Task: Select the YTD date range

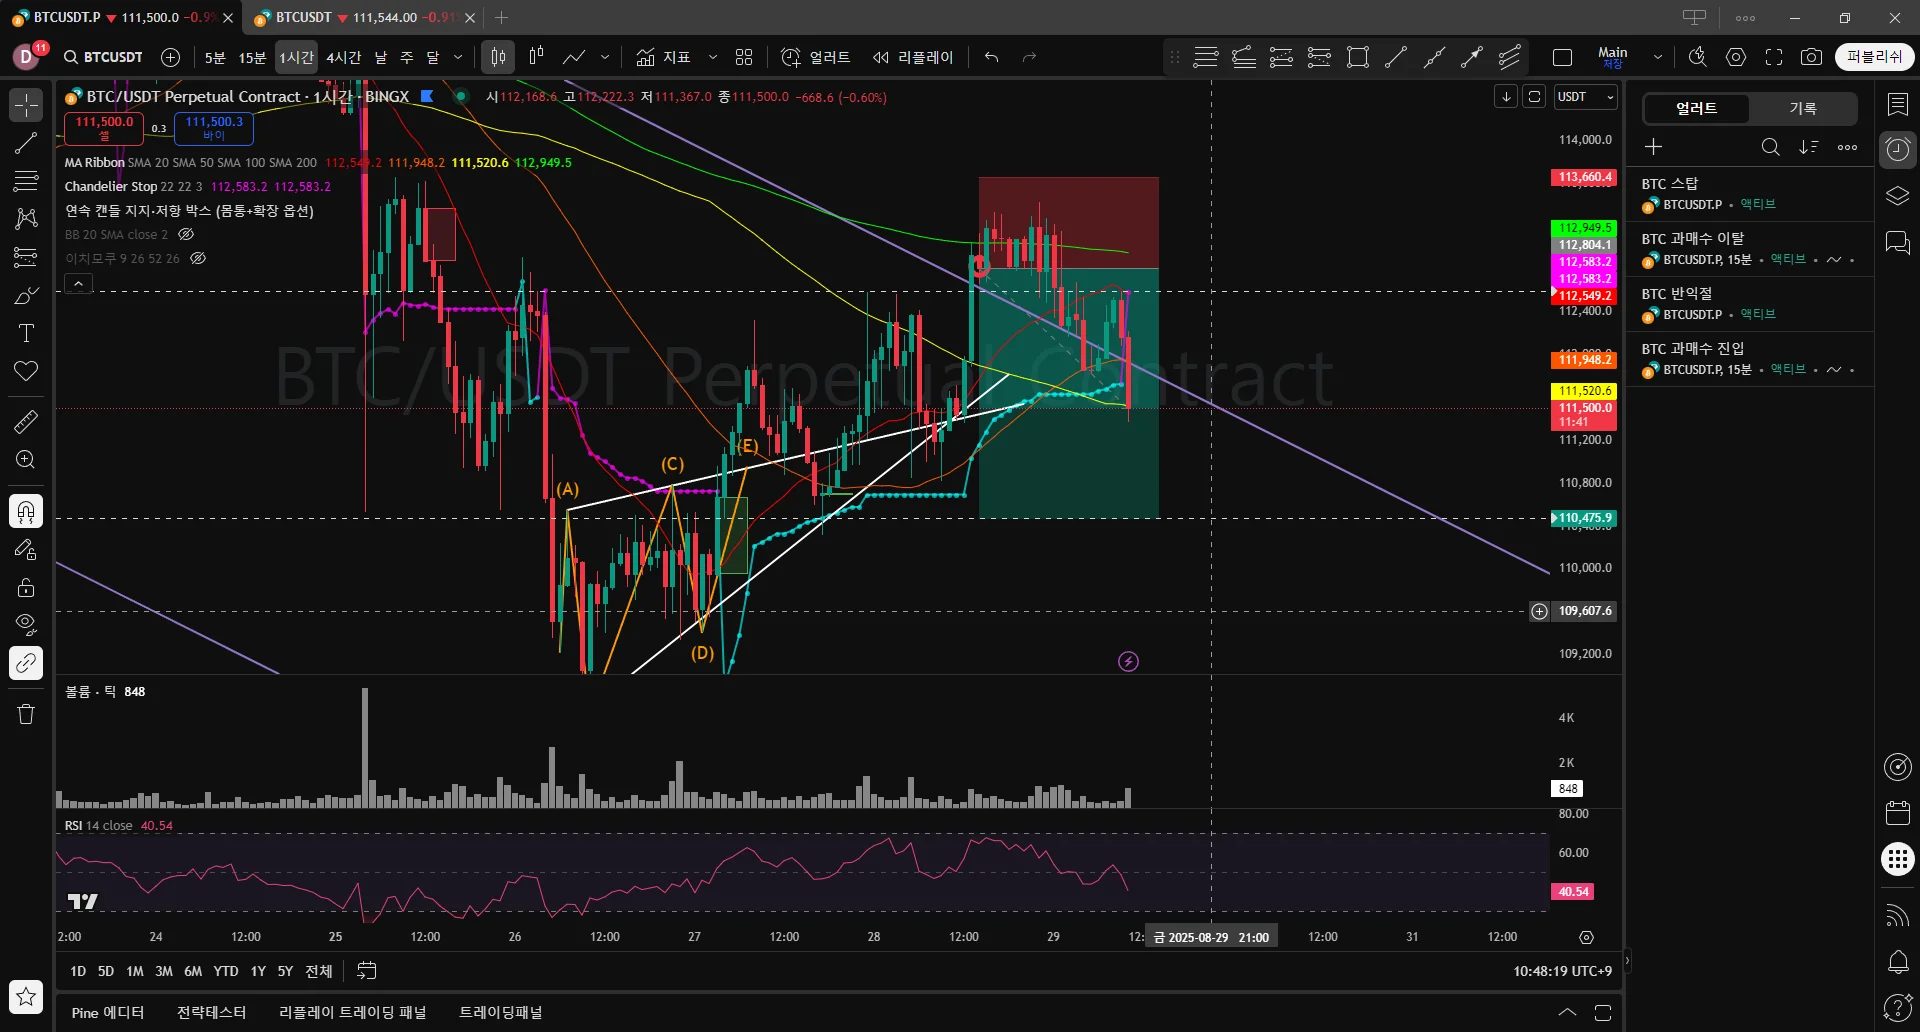Action: point(226,971)
